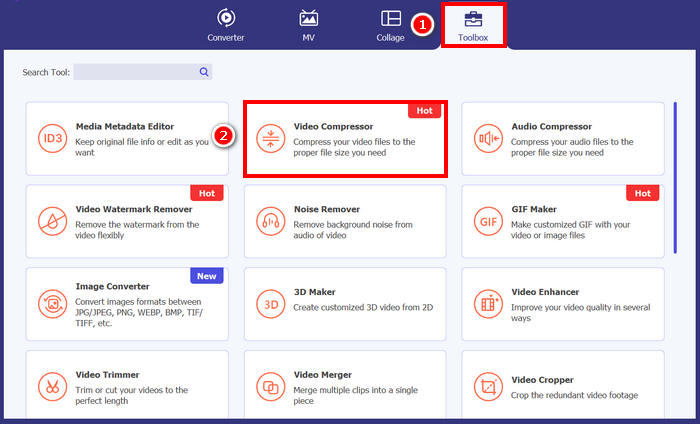The image size is (700, 424).
Task: Click the Media Metadata Editor ID3 icon
Action: [52, 138]
